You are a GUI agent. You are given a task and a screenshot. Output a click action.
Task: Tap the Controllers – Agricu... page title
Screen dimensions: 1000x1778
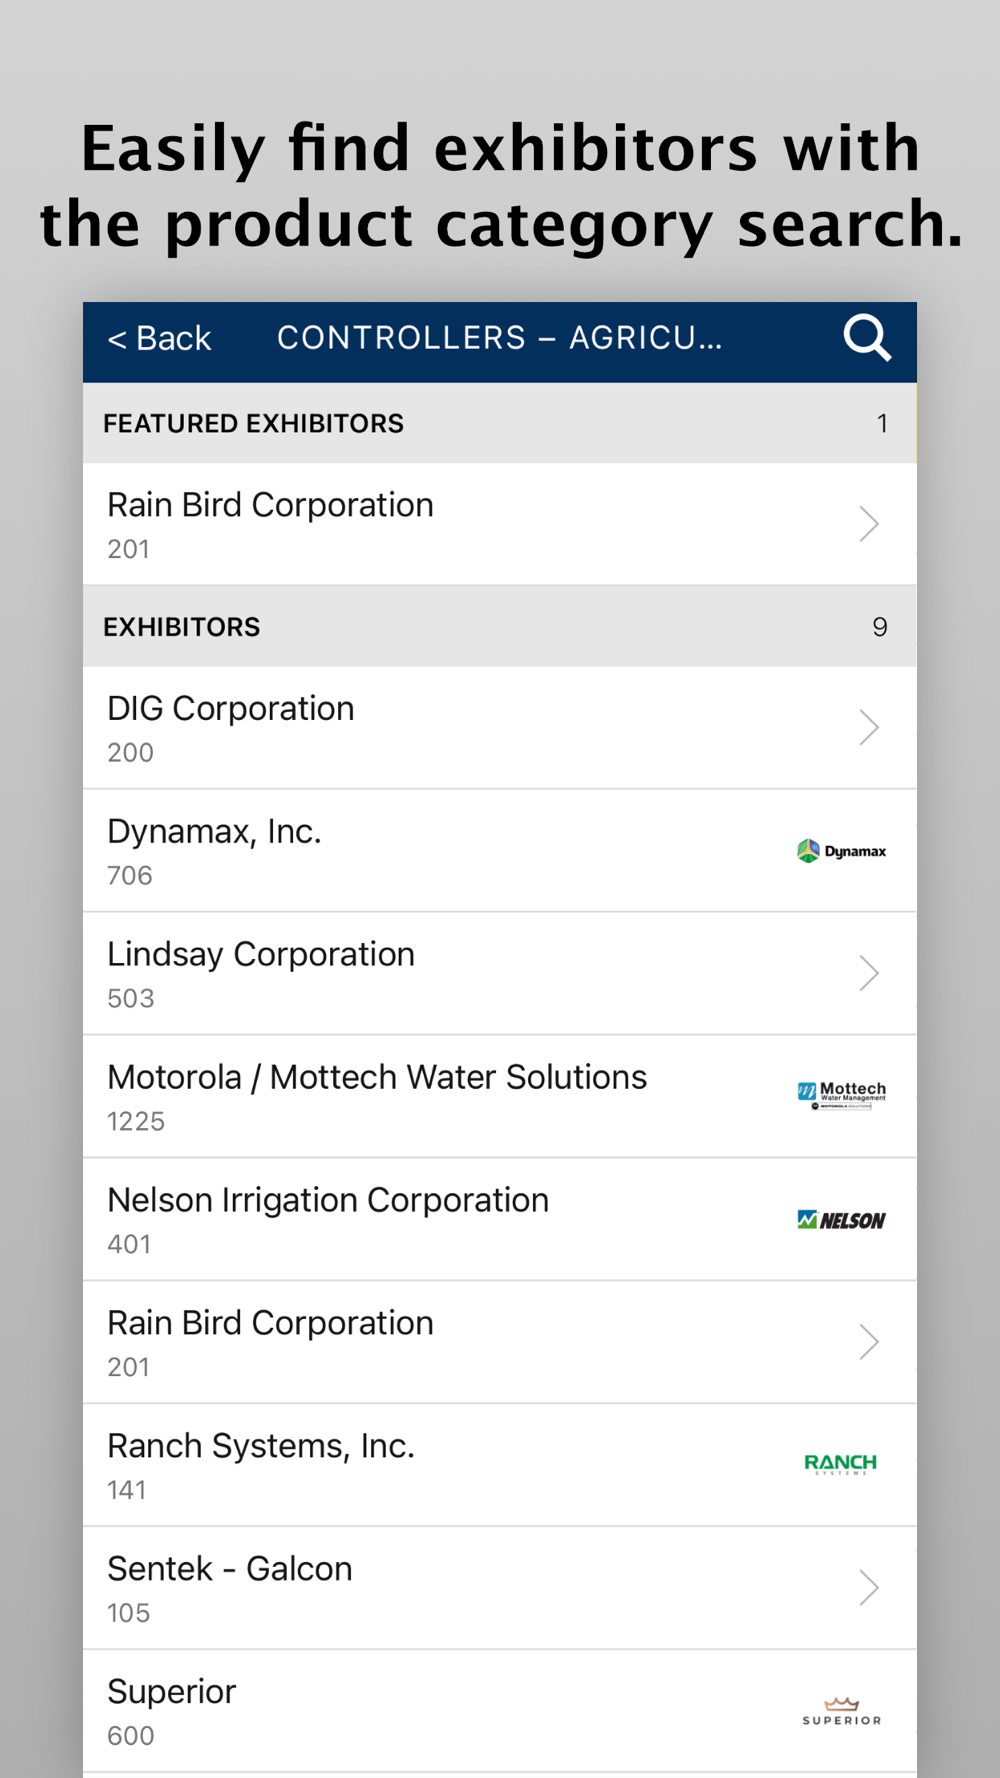[x=499, y=339]
